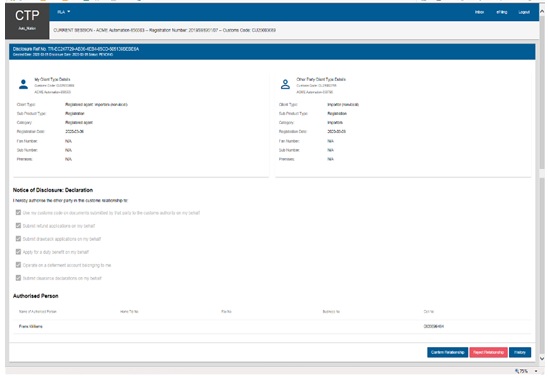Click the page scrollbar up arrow
The image size is (548, 378).
pos(542,12)
